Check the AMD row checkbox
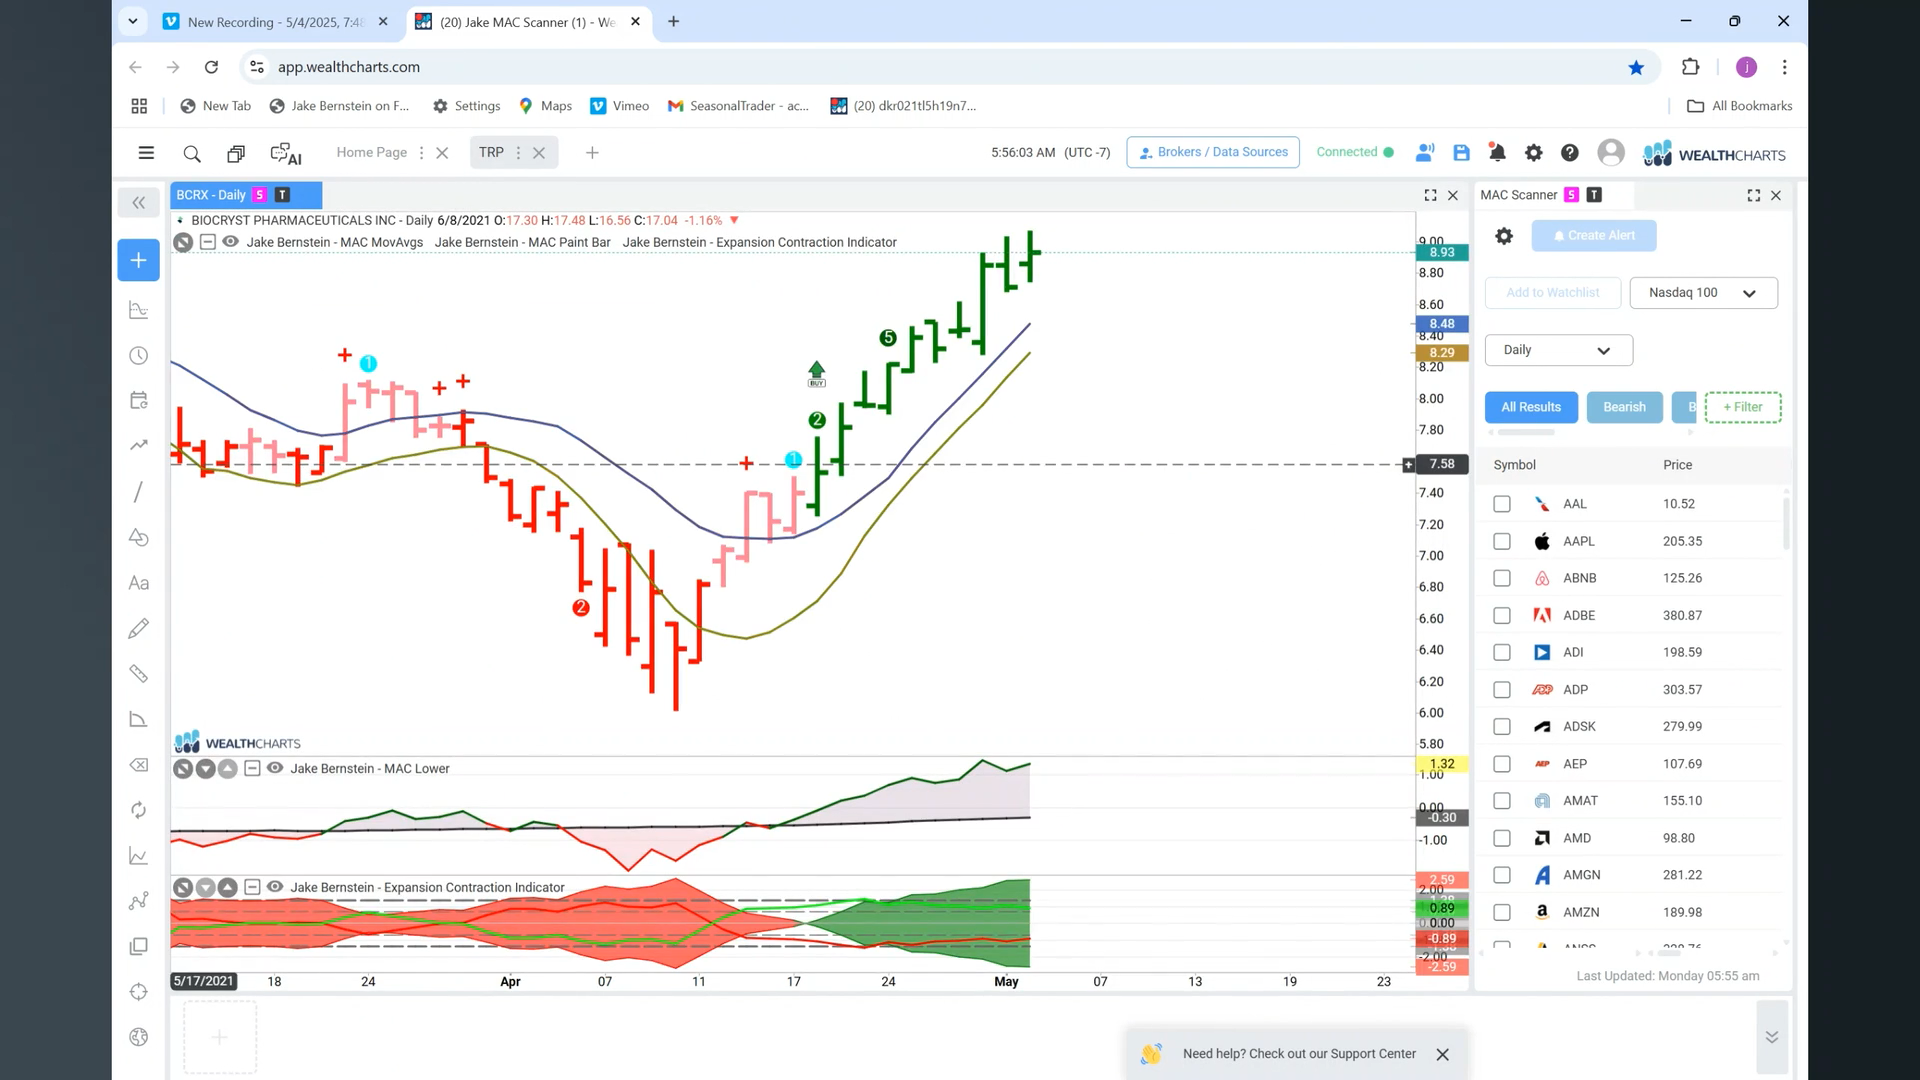This screenshot has height=1080, width=1920. (x=1501, y=838)
